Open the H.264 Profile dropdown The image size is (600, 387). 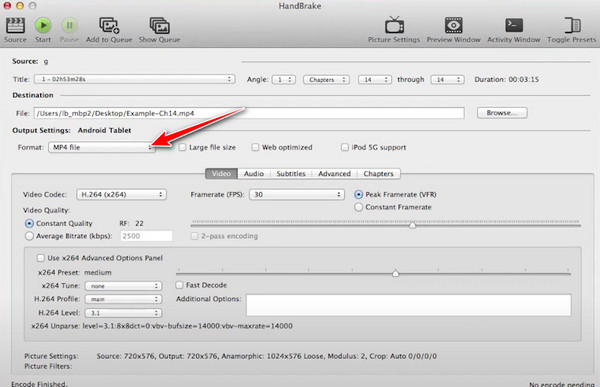coord(123,299)
